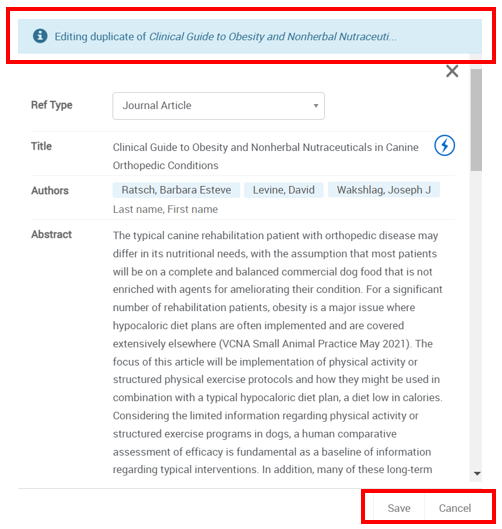502x529 pixels.
Task: Close the edit dialog with the X
Action: [x=452, y=71]
